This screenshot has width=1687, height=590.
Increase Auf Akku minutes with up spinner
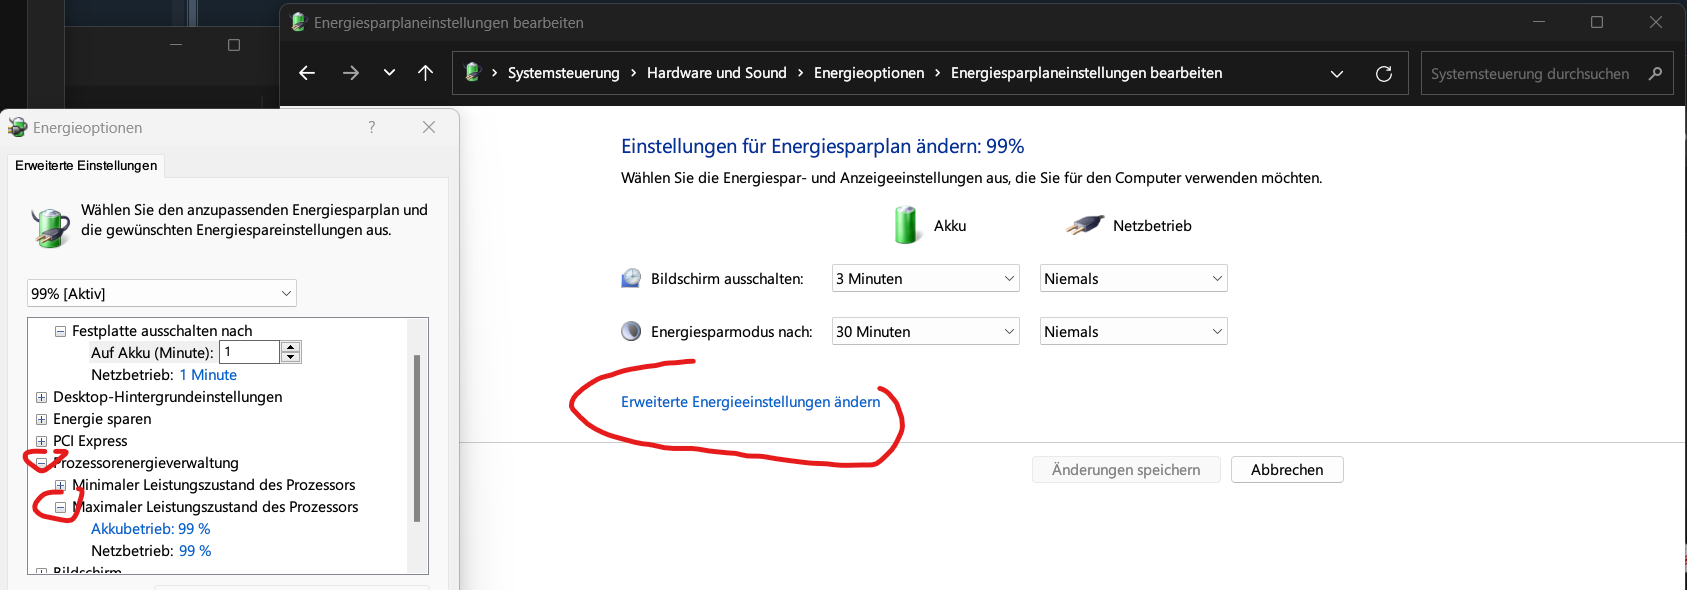click(x=291, y=347)
